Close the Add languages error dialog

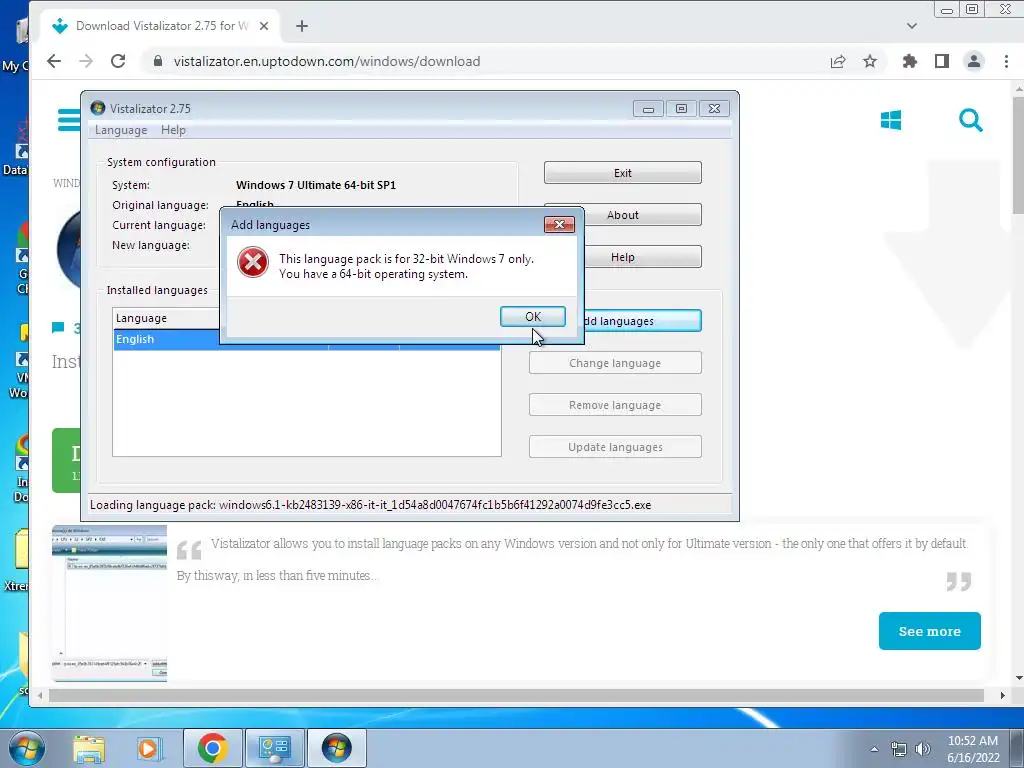pyautogui.click(x=559, y=225)
